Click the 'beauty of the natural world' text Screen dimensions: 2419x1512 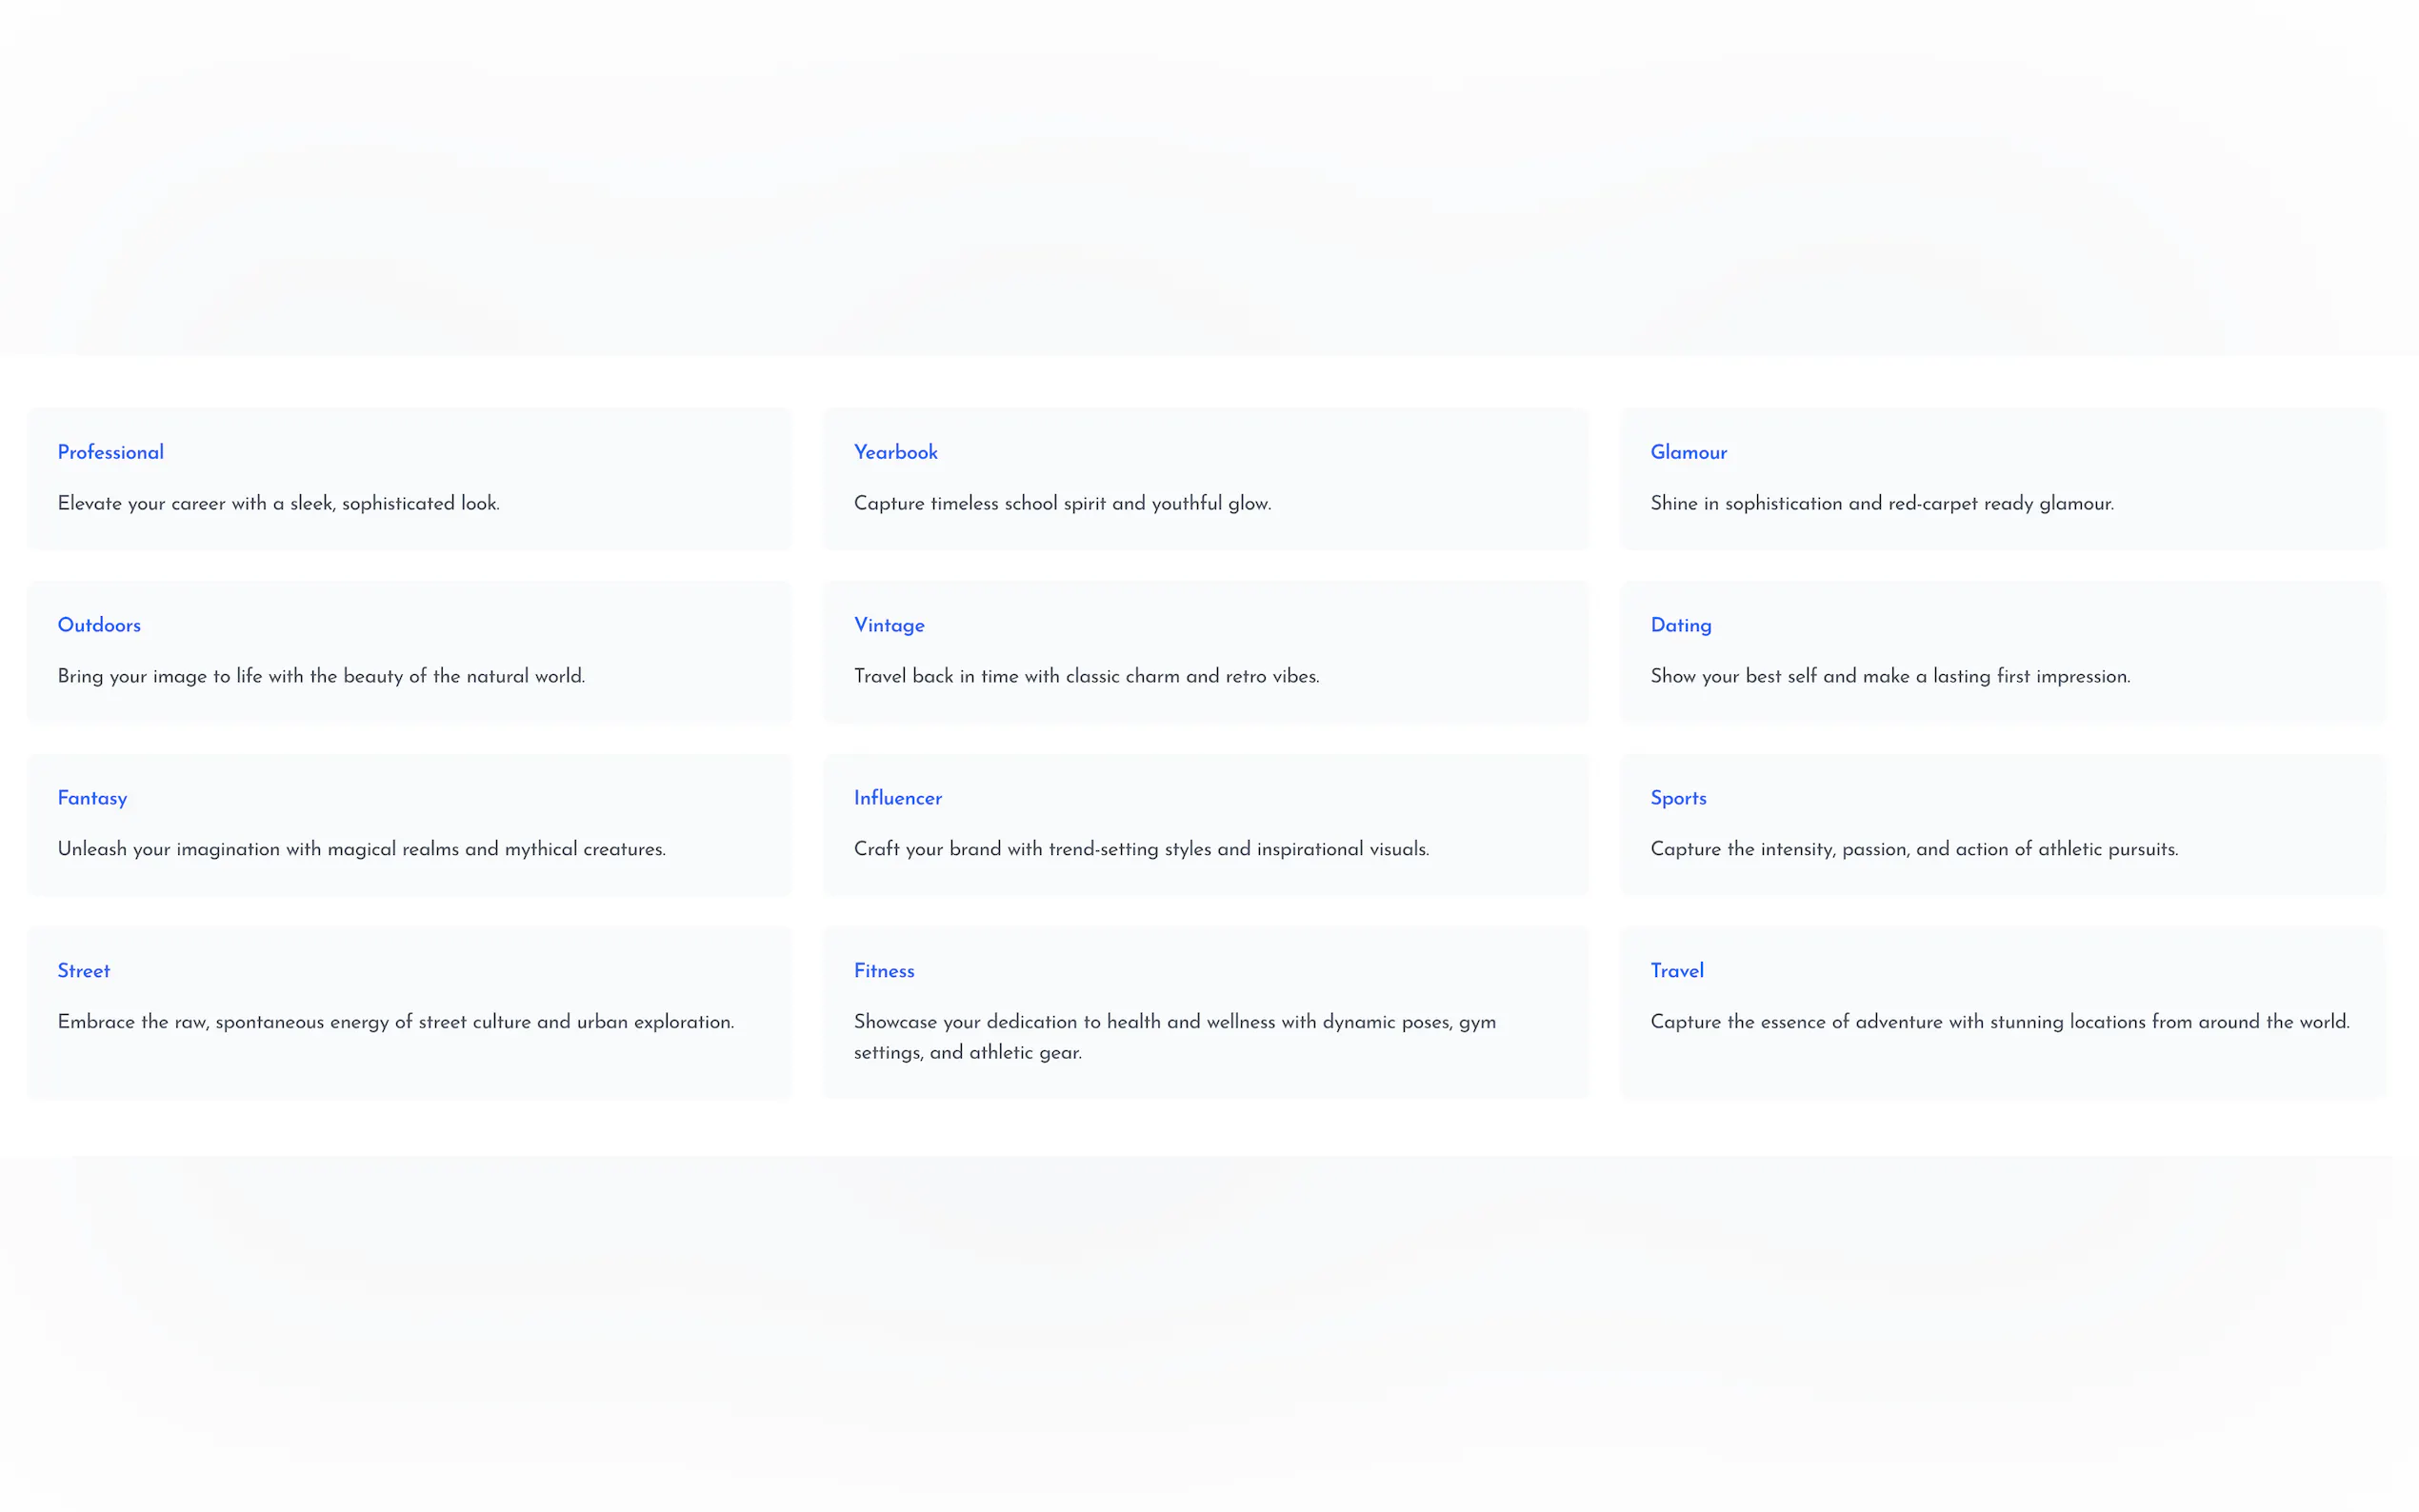click(321, 676)
